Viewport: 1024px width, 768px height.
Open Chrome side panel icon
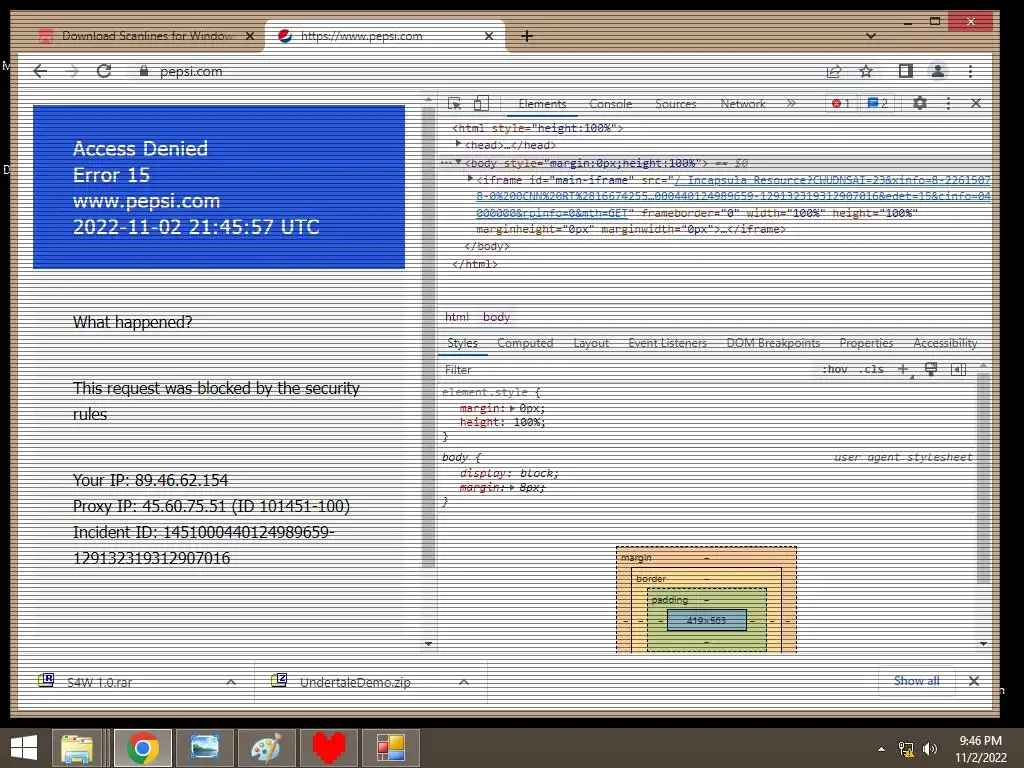905,71
